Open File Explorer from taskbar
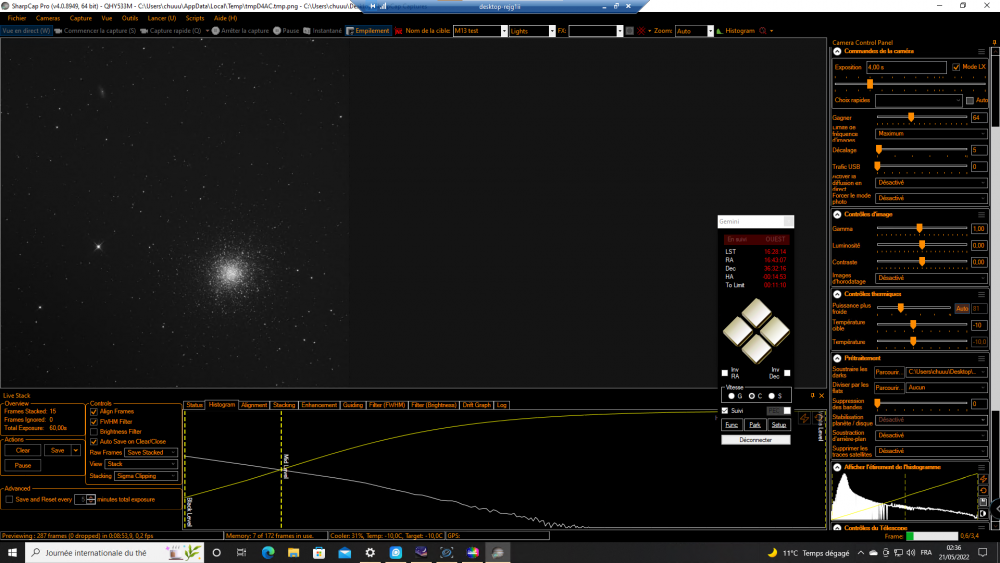 293,553
